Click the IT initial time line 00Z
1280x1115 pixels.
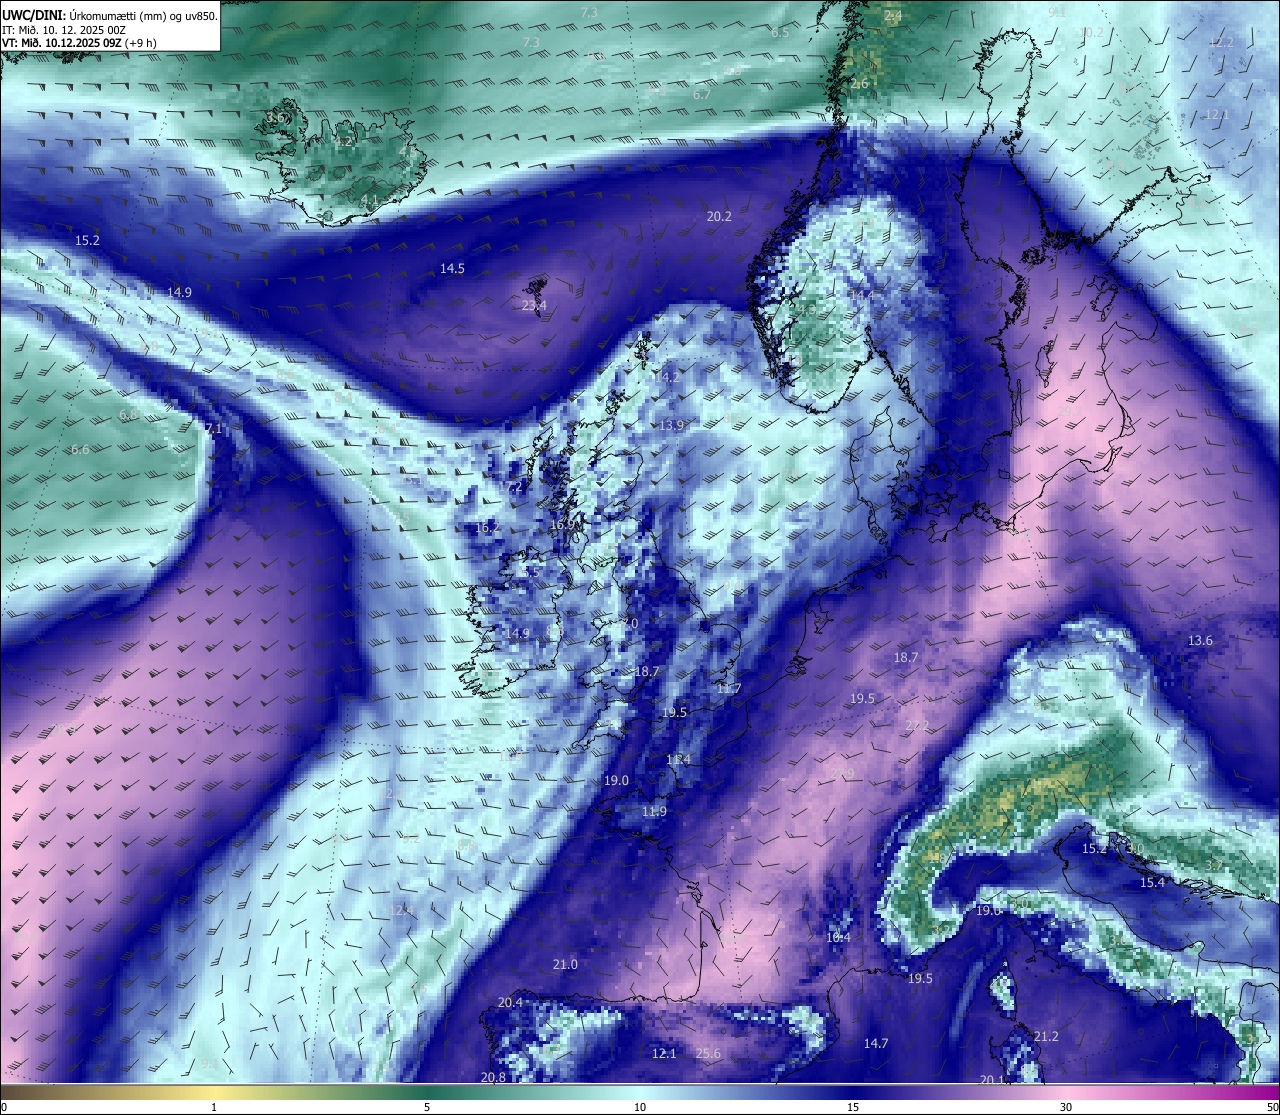[64, 29]
